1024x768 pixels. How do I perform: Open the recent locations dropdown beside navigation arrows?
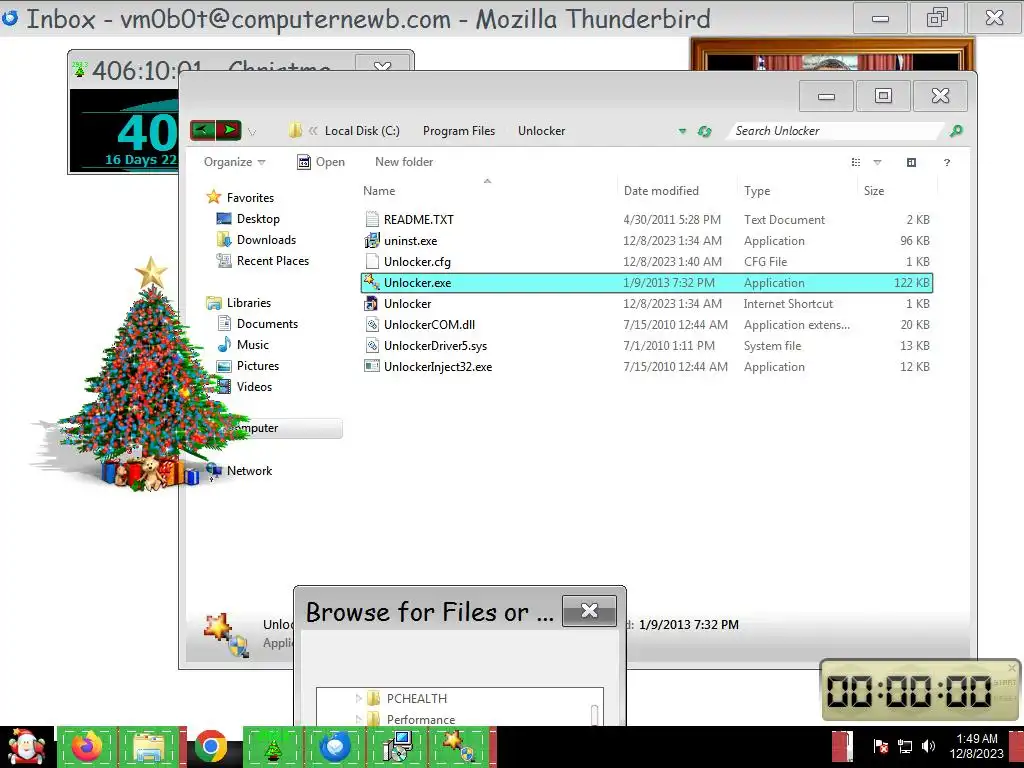tap(252, 131)
